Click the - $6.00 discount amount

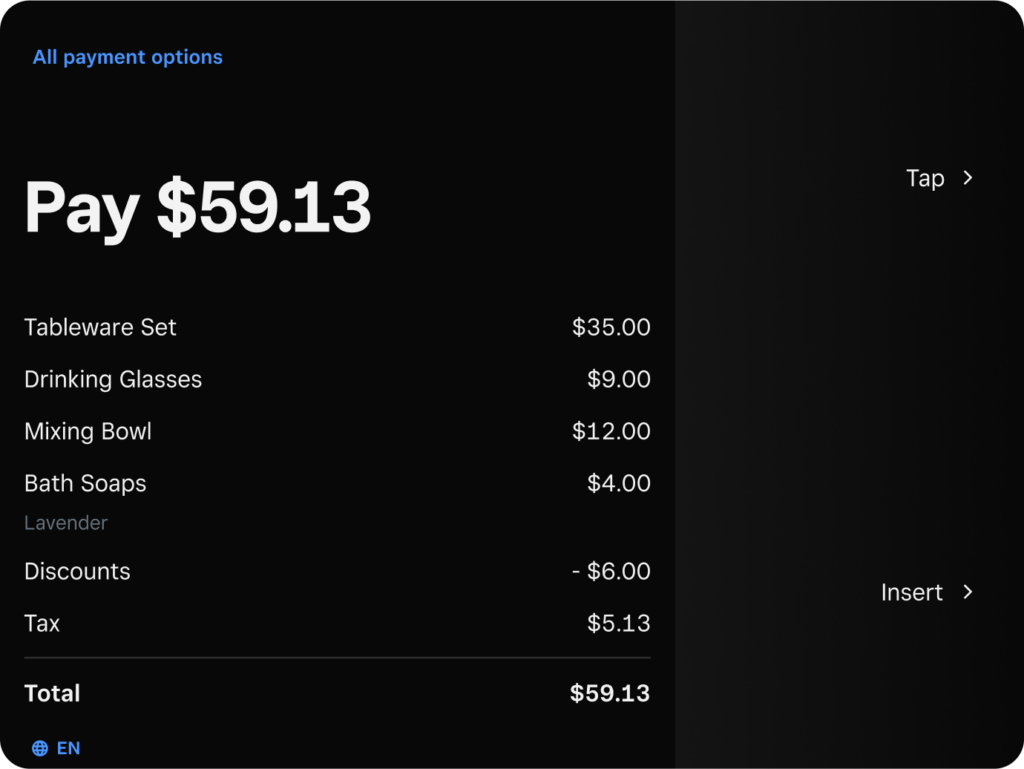(611, 571)
